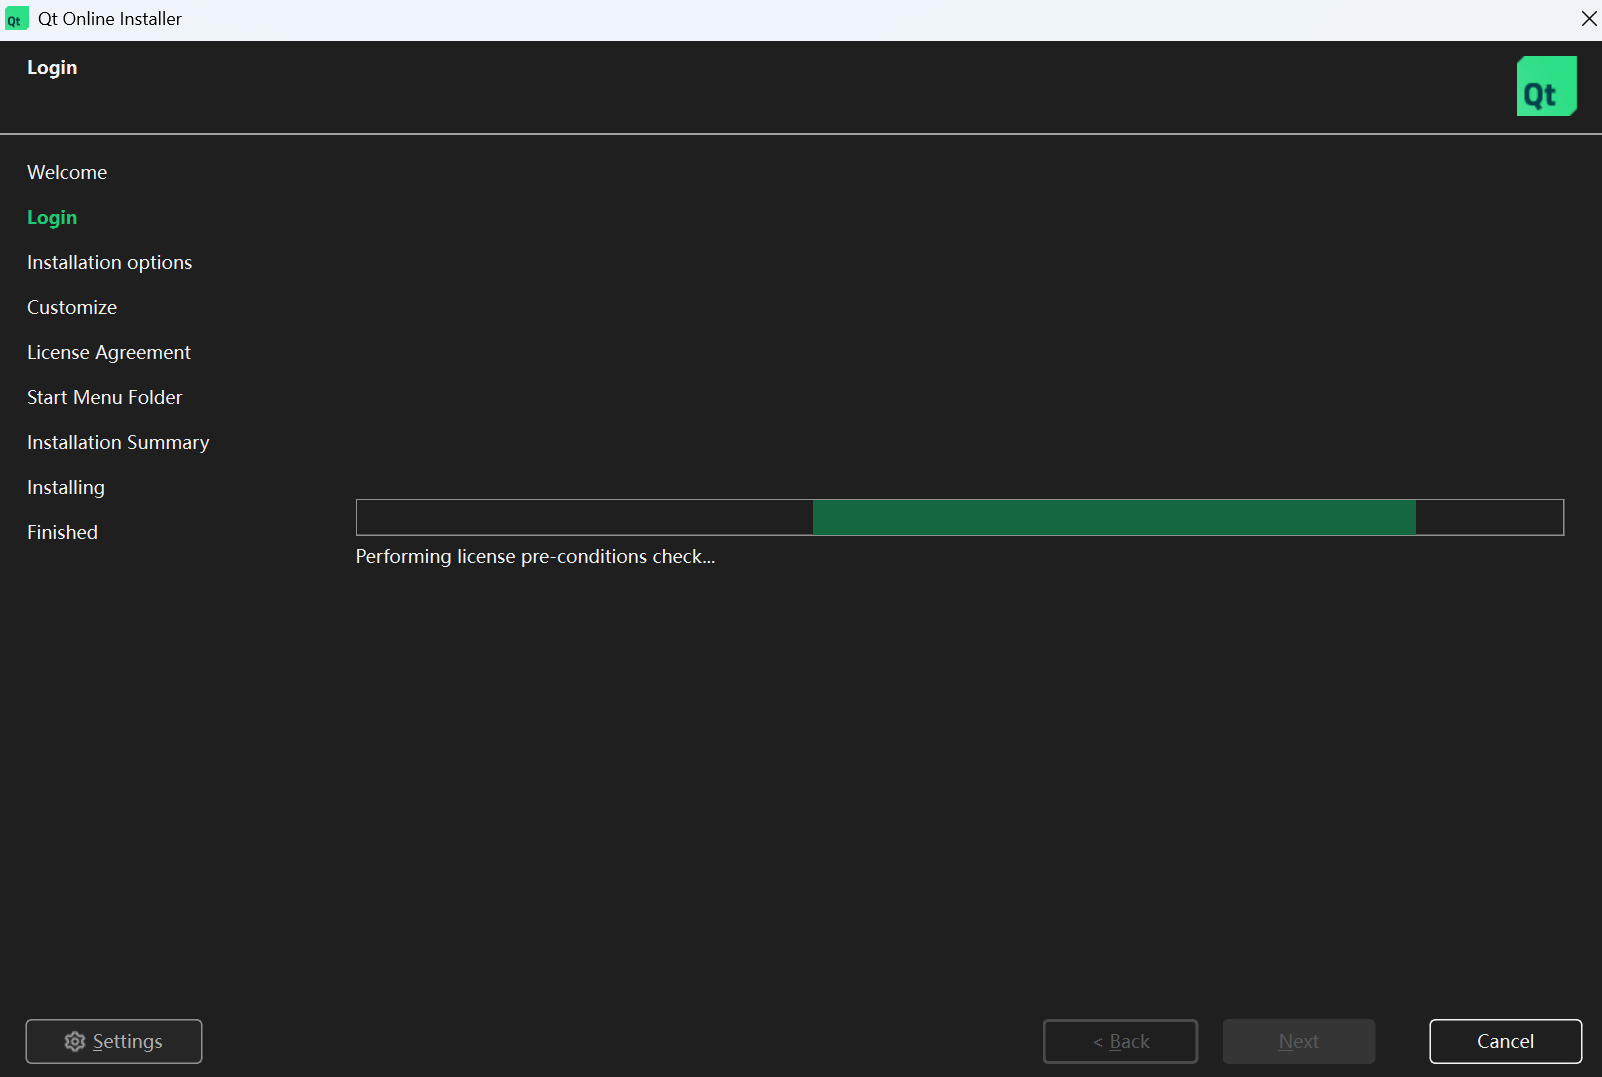
Task: Click the green license check progress bar
Action: point(960,517)
